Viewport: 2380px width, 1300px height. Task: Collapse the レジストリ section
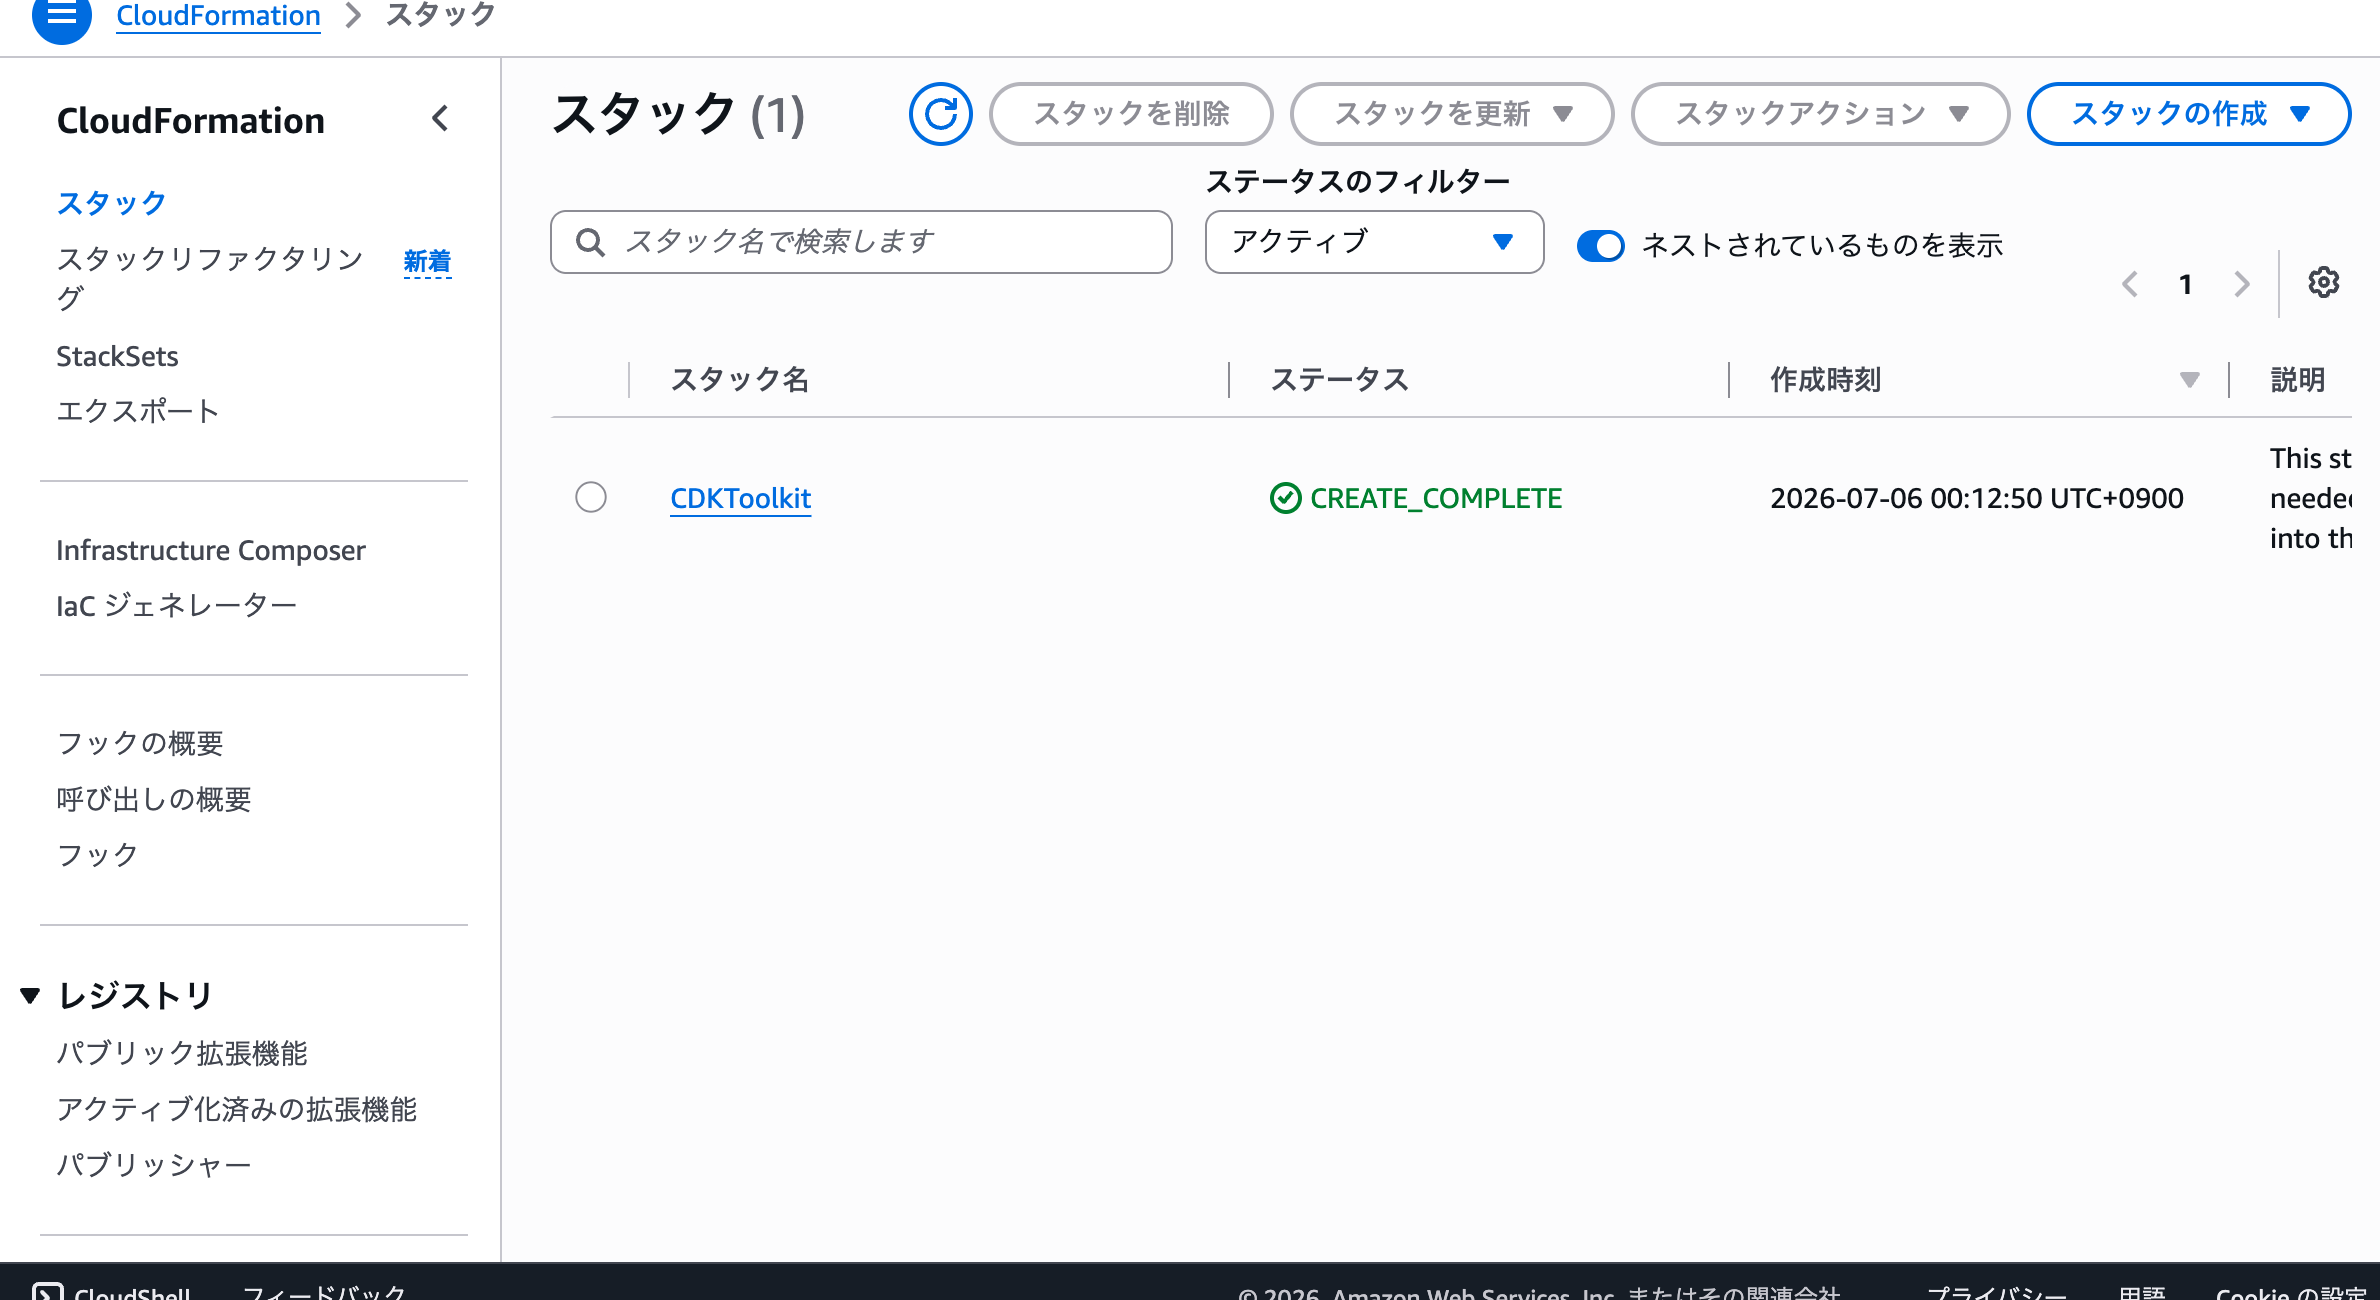pyautogui.click(x=30, y=996)
